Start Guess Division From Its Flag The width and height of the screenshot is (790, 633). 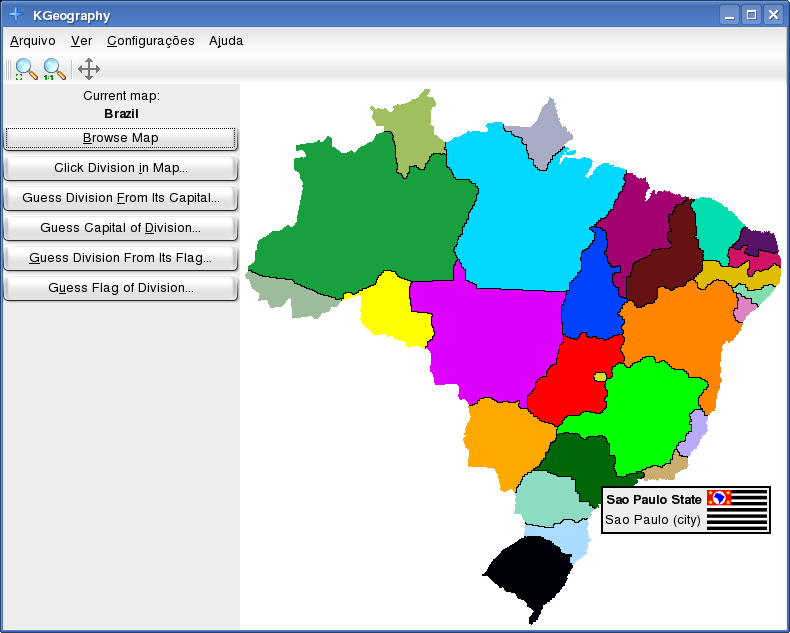[120, 258]
